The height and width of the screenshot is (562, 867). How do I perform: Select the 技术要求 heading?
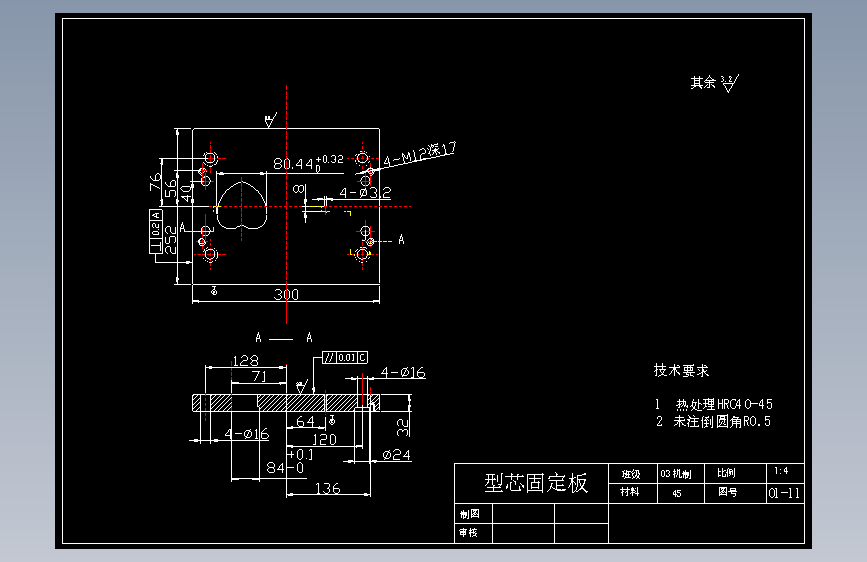coord(681,370)
